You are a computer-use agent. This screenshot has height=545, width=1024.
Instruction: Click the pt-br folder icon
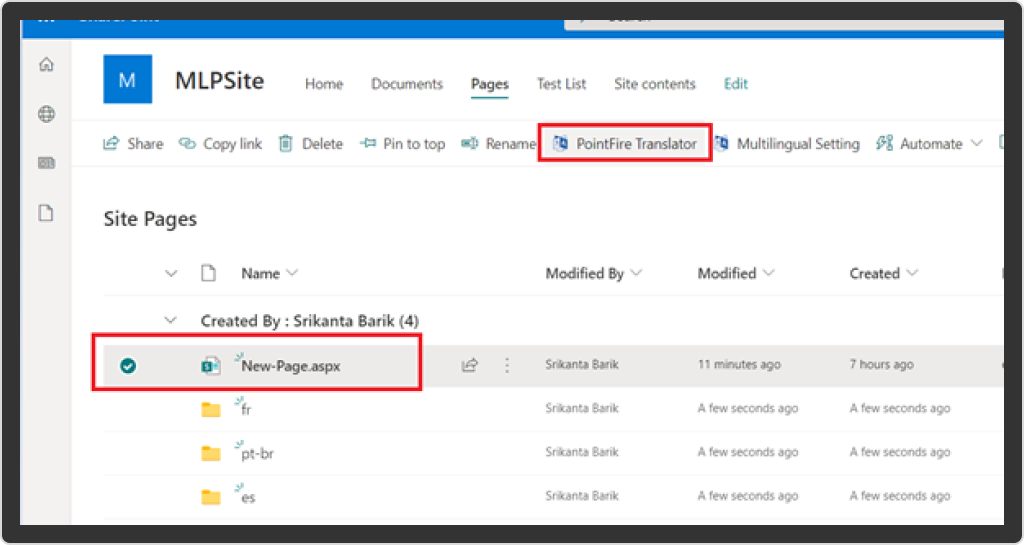coord(210,453)
